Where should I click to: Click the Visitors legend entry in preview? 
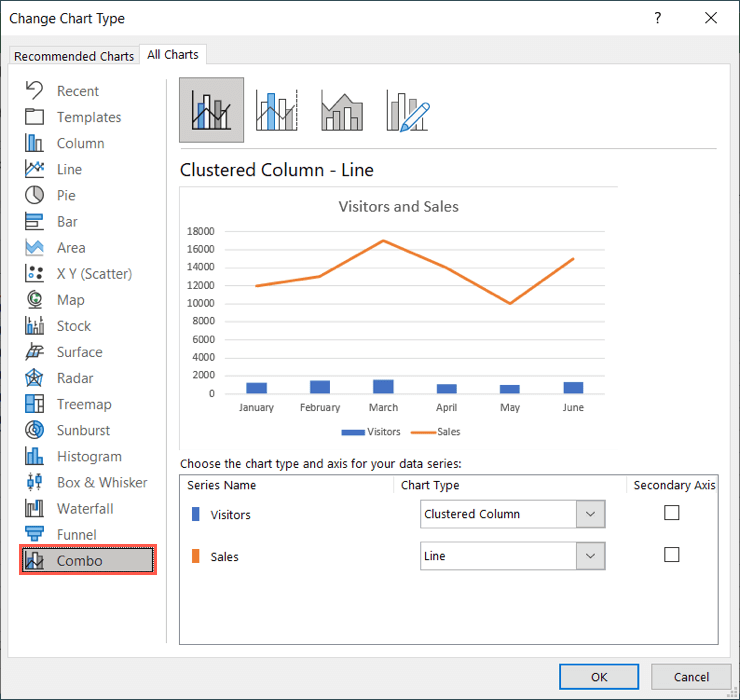point(371,431)
